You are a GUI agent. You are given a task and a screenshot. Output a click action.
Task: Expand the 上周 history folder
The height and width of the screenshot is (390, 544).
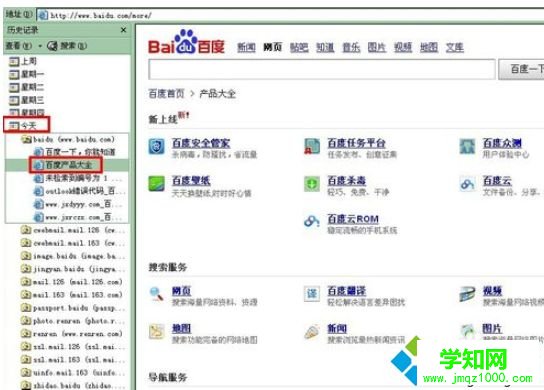point(23,61)
